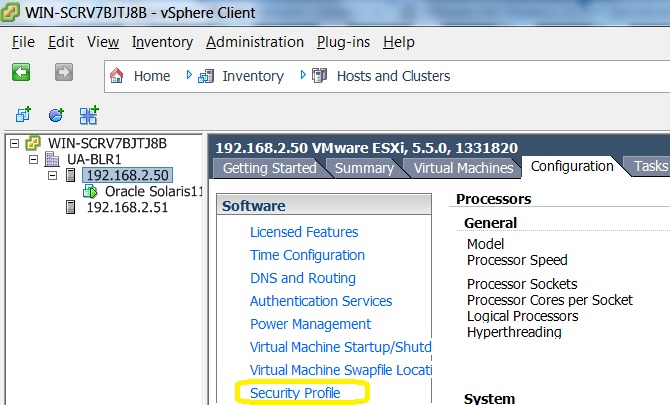This screenshot has height=405, width=670.
Task: Click the Processor Speed label
Action: point(517,260)
